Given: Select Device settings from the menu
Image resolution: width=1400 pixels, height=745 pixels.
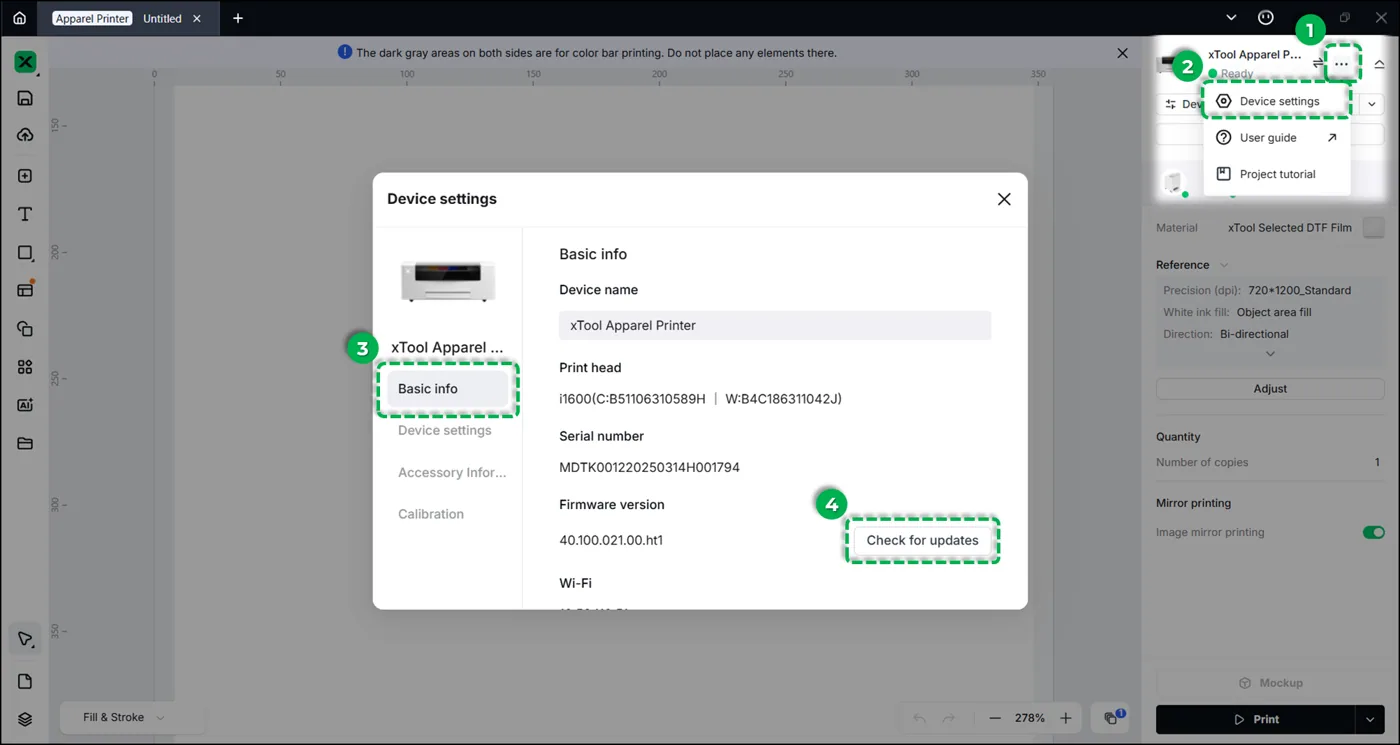Looking at the screenshot, I should click(x=1277, y=101).
